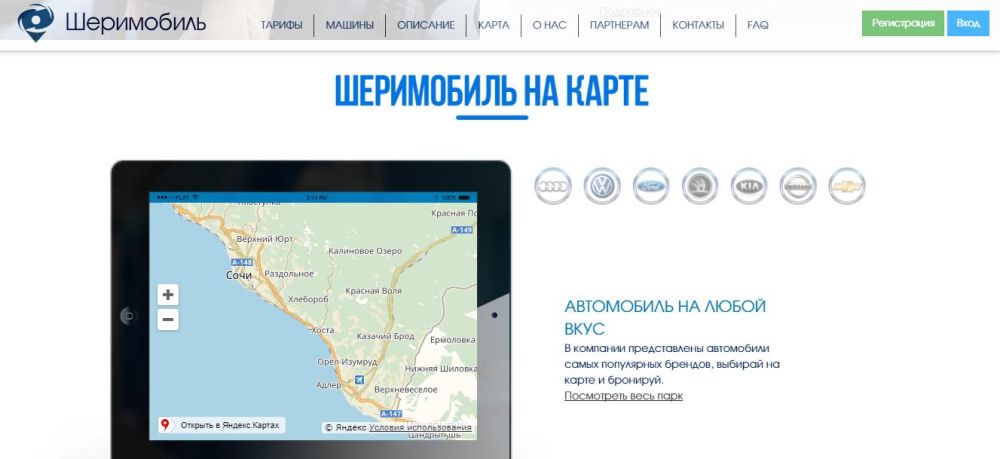Click the Nissan brand icon
The height and width of the screenshot is (459, 1000).
(x=798, y=186)
